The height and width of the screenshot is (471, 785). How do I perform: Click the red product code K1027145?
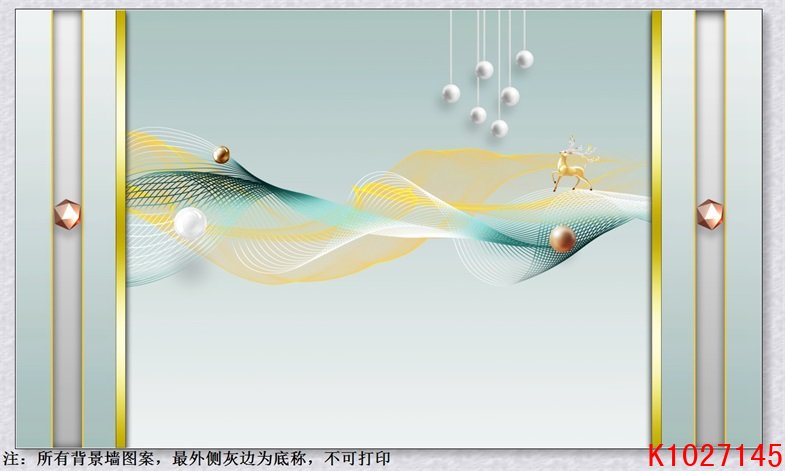(715, 455)
